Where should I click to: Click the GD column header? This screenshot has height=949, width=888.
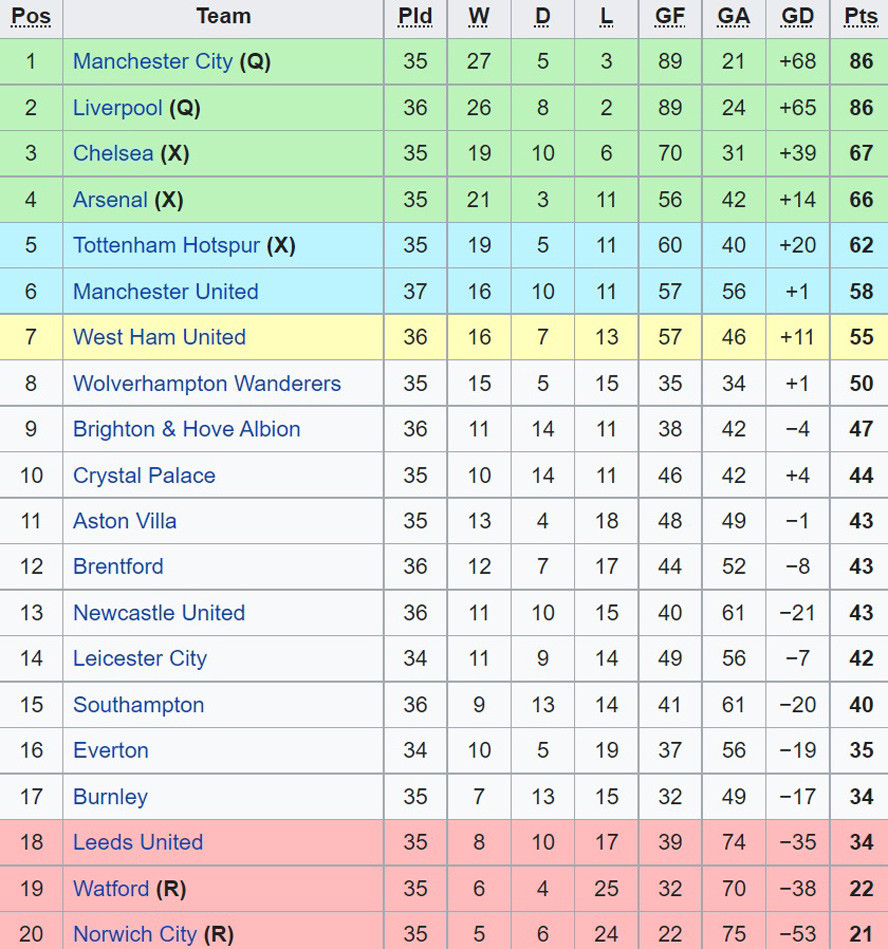[x=797, y=17]
